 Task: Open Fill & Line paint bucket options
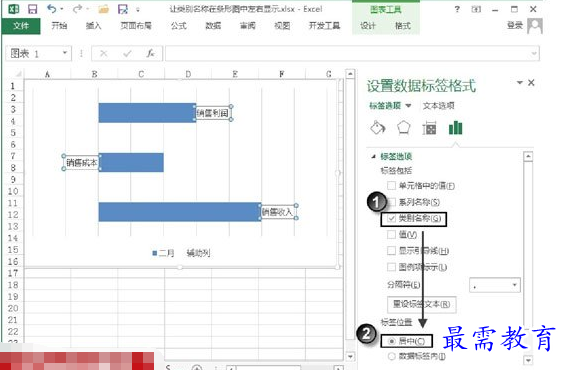coord(378,128)
